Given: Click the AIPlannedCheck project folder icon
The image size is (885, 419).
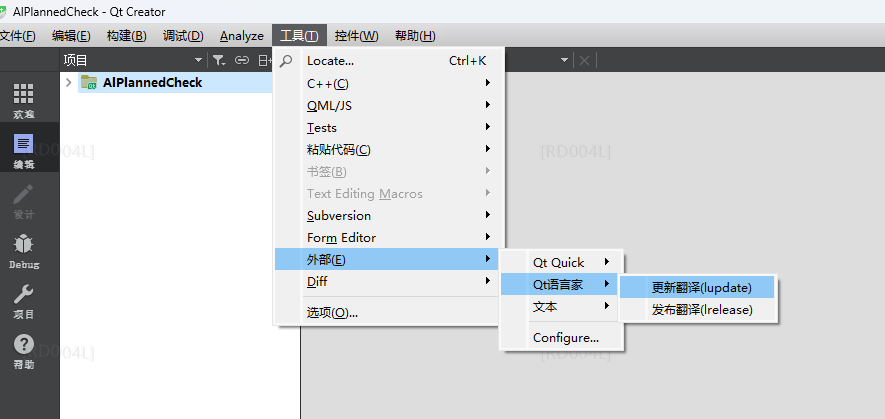Looking at the screenshot, I should 89,82.
